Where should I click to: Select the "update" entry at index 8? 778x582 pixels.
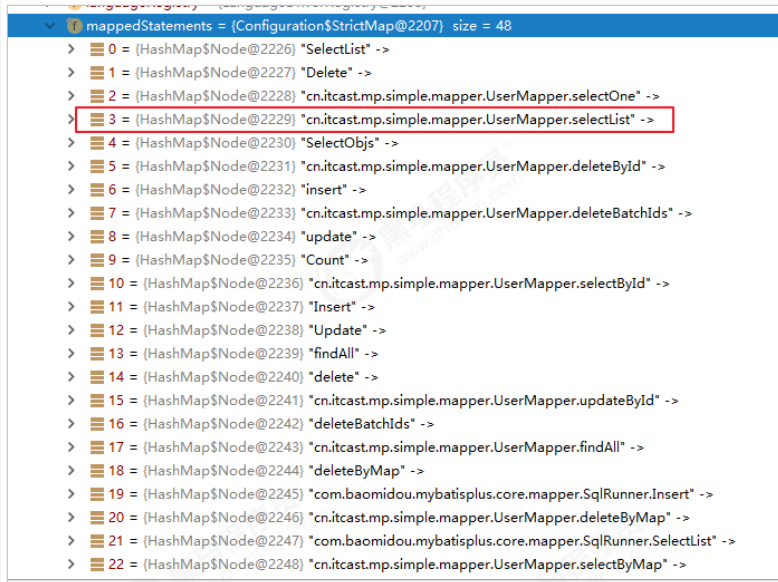392,237
